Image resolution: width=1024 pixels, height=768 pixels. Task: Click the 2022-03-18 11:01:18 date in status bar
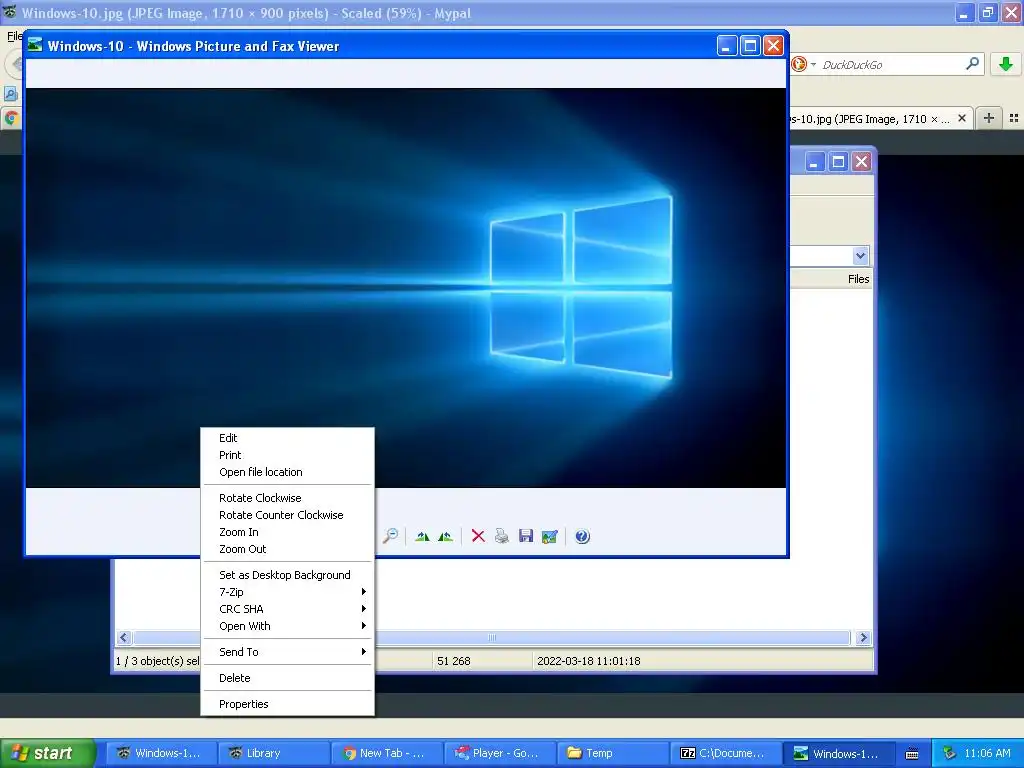tap(588, 661)
